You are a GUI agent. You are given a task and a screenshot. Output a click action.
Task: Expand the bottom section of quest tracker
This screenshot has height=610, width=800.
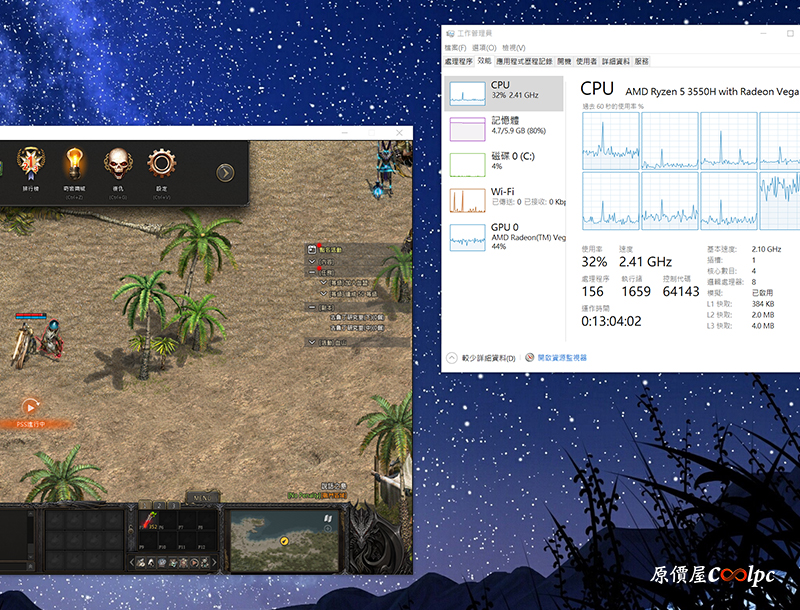tap(312, 342)
